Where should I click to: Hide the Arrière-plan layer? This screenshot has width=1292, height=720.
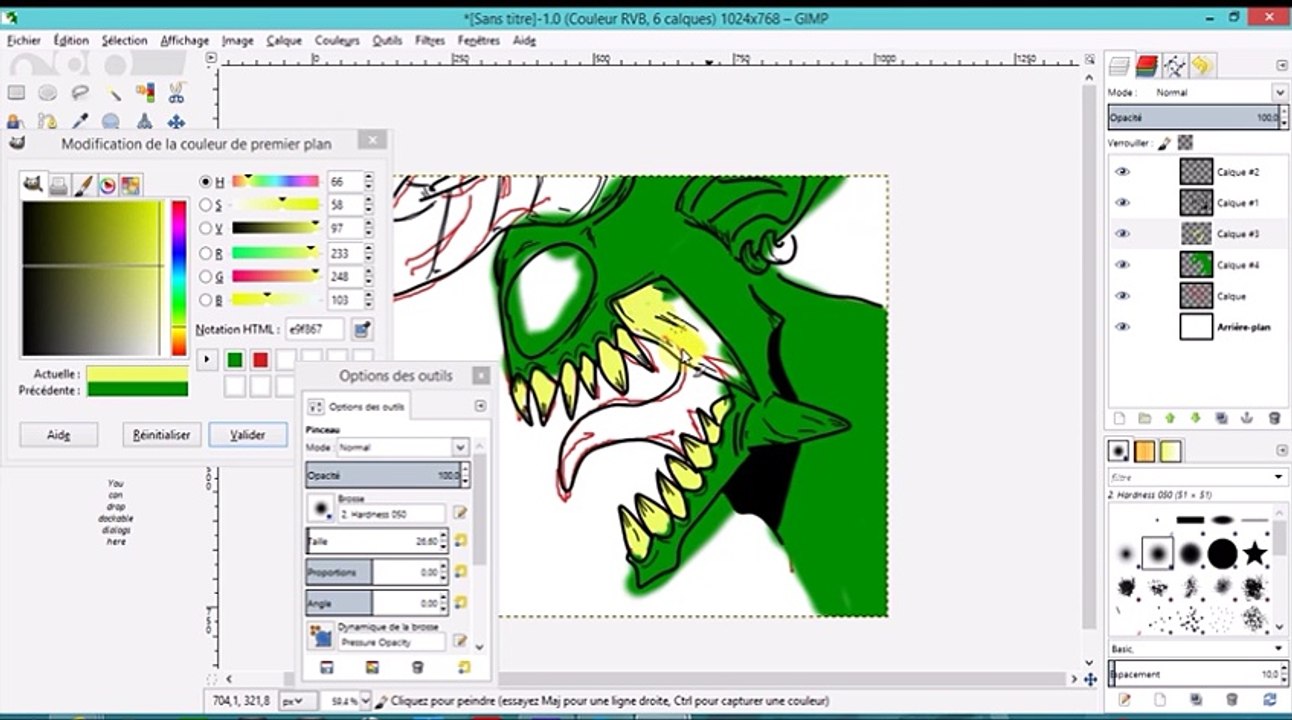(1122, 327)
